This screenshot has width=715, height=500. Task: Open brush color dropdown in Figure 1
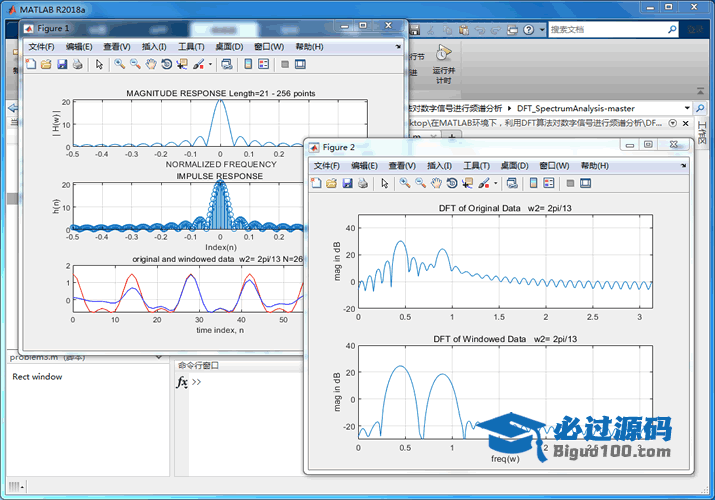pyautogui.click(x=210, y=64)
